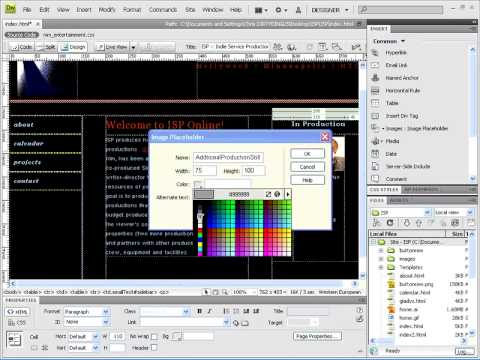The width and height of the screenshot is (480, 360).
Task: Click Help in Image Placeholder dialog
Action: click(x=307, y=180)
